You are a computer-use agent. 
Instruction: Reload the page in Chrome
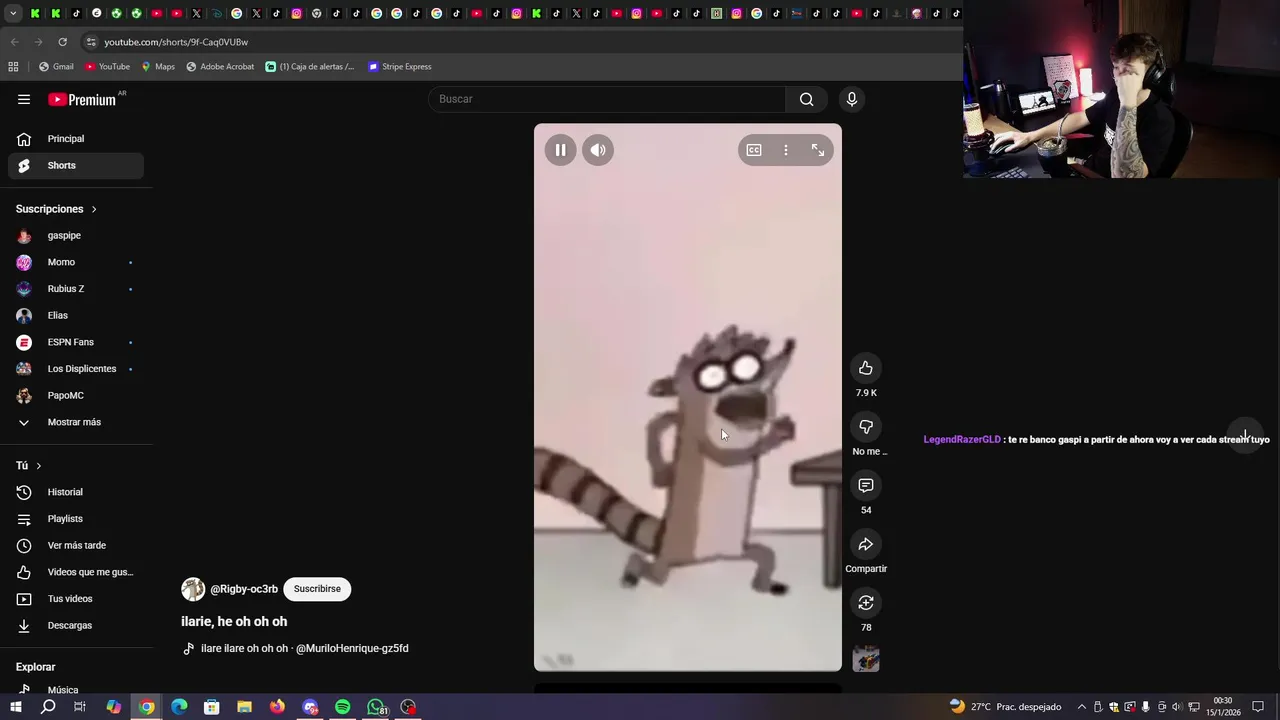tap(62, 42)
